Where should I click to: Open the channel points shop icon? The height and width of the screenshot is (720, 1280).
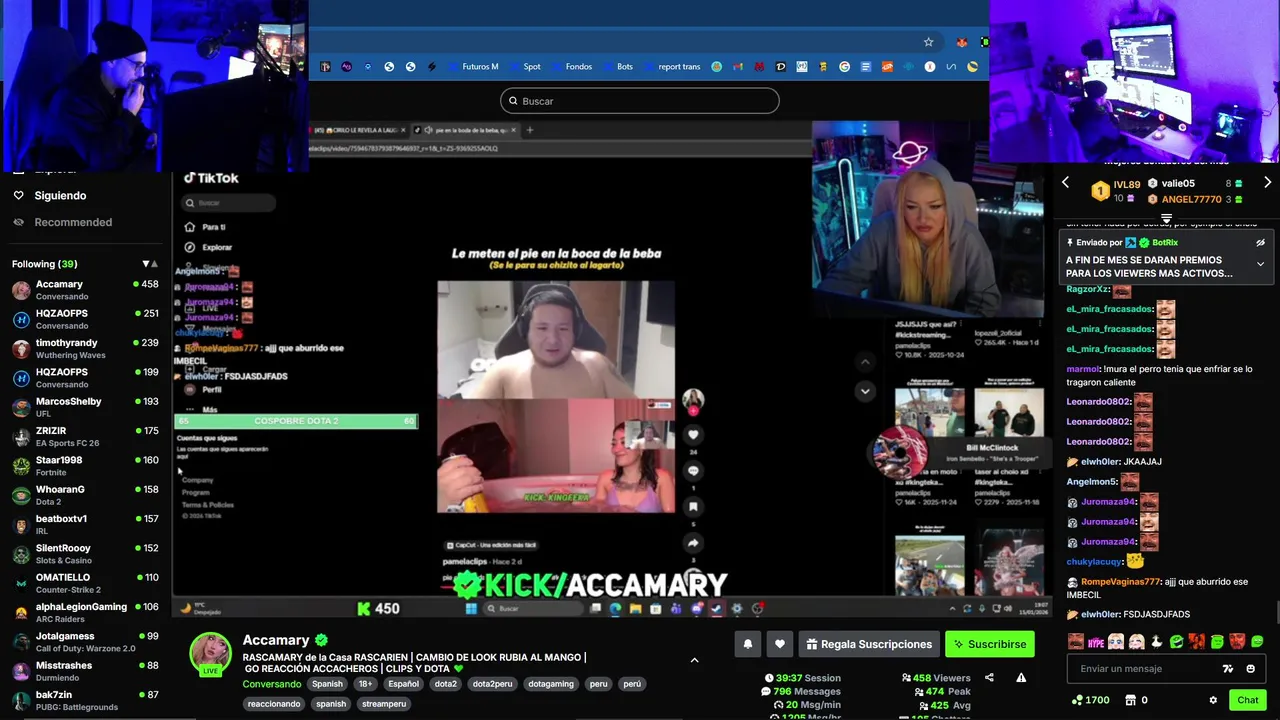(x=1131, y=700)
